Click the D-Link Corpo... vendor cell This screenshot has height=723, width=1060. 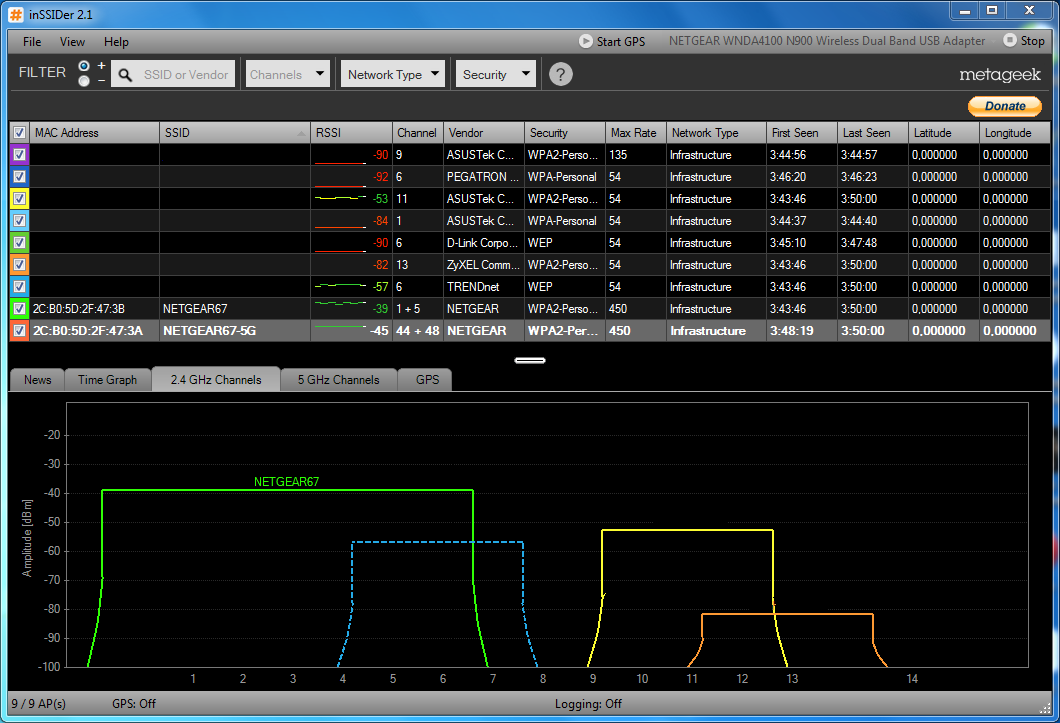point(483,243)
